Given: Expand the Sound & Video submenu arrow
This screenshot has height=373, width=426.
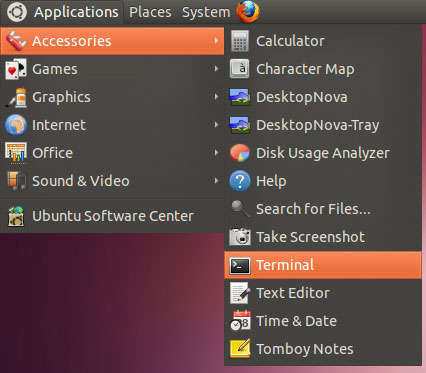Looking at the screenshot, I should click(x=216, y=181).
